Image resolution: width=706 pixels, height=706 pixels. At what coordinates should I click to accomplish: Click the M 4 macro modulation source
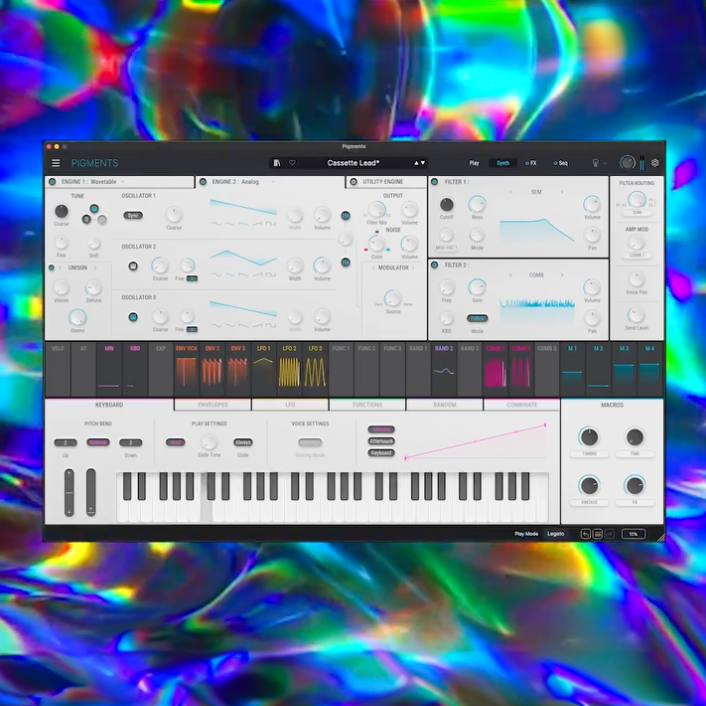(x=650, y=369)
